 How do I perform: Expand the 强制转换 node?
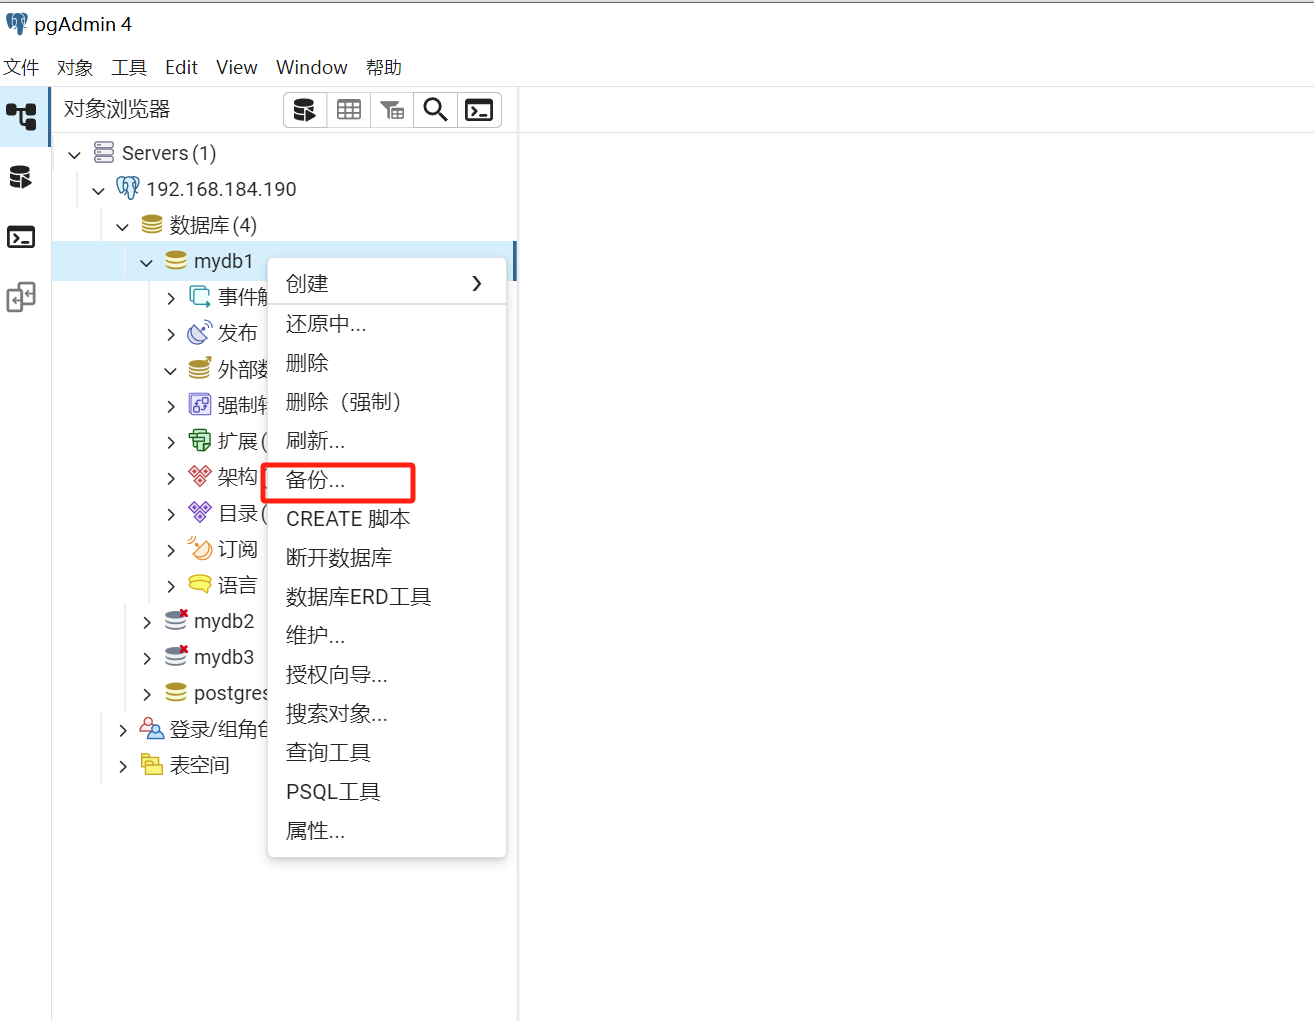170,406
